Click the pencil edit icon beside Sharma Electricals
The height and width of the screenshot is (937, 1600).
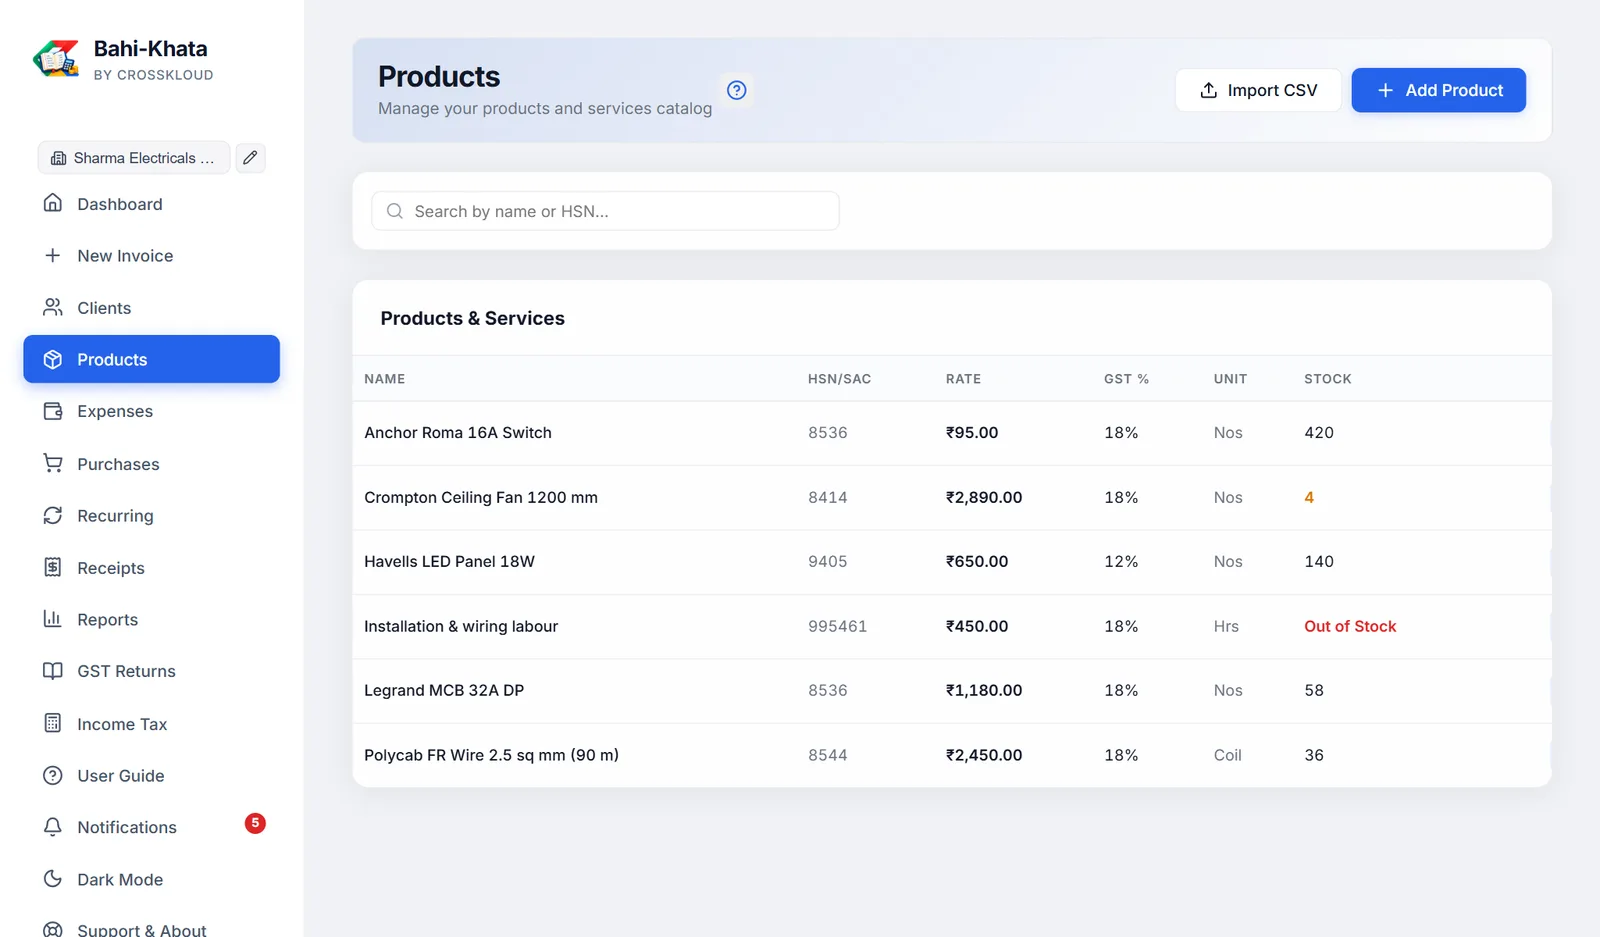point(250,158)
